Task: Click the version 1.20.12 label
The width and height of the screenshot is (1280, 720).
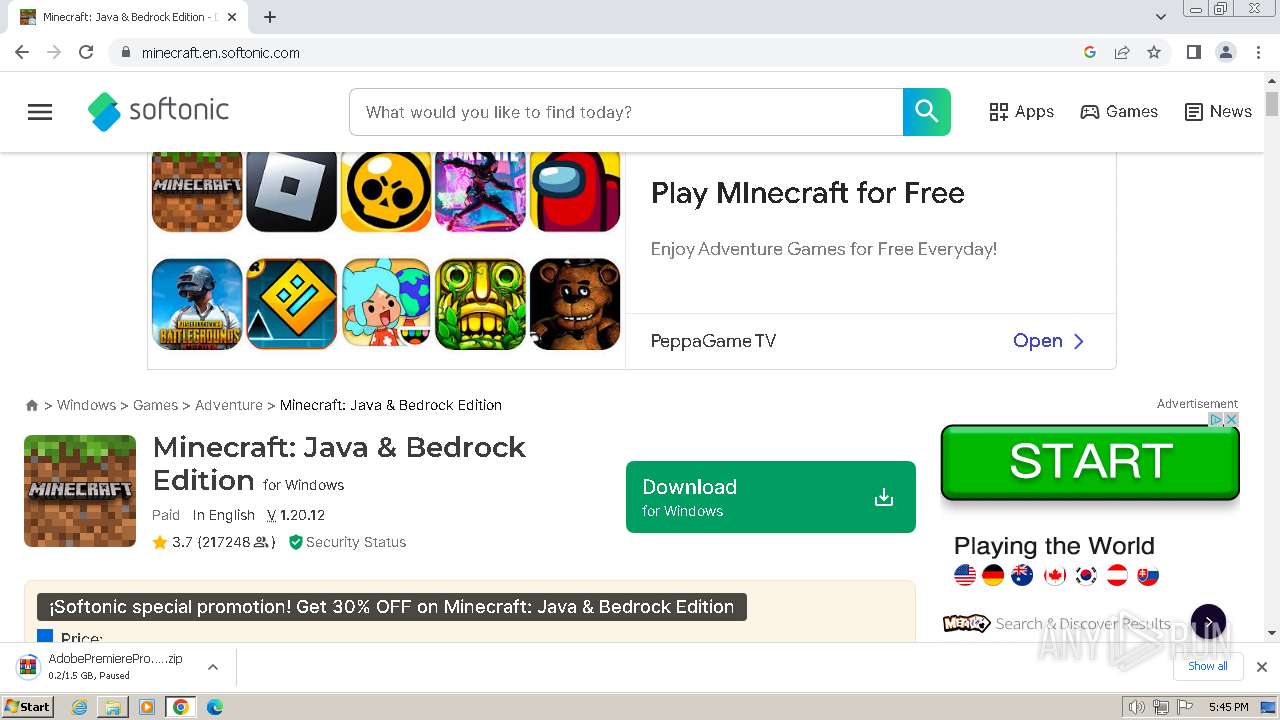Action: [x=296, y=515]
